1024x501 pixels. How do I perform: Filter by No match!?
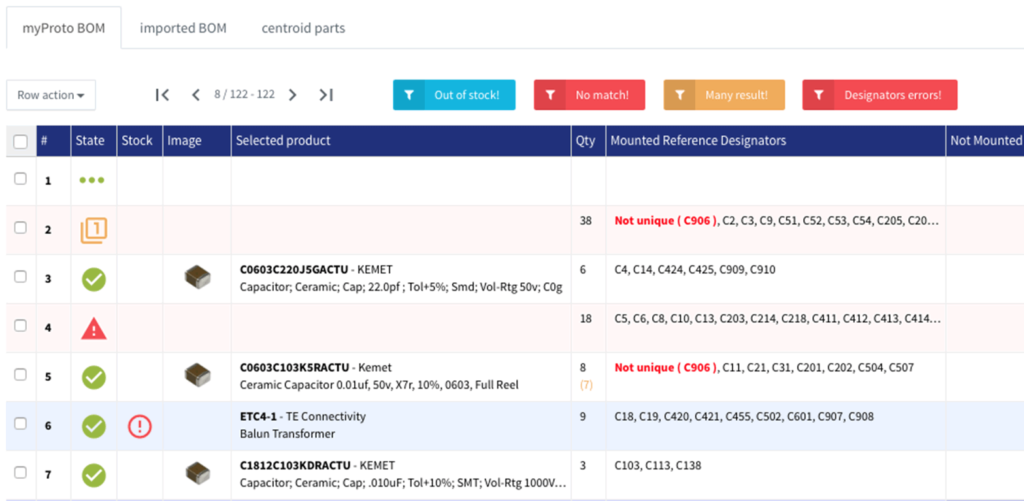pos(589,95)
